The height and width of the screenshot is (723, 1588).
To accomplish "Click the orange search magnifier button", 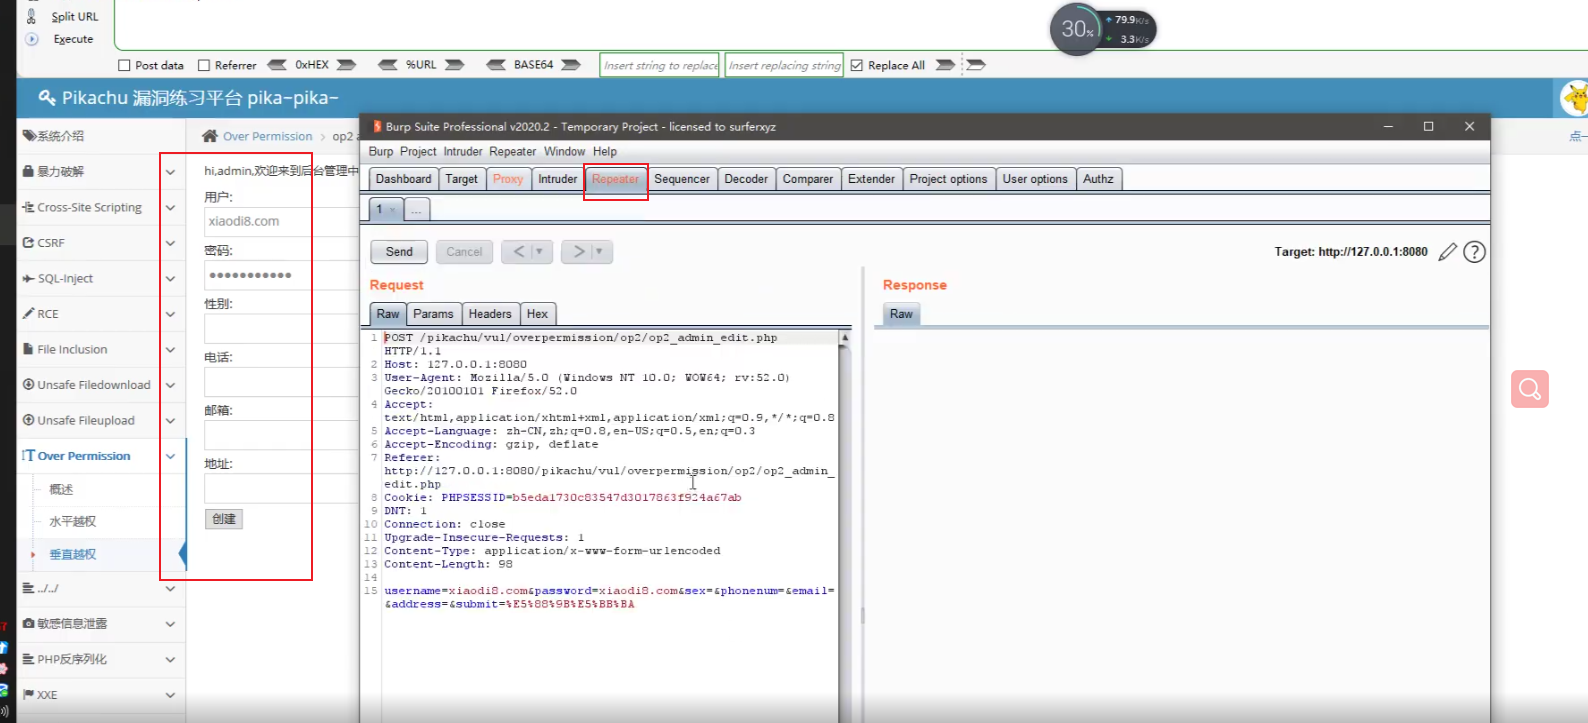I will (x=1530, y=389).
